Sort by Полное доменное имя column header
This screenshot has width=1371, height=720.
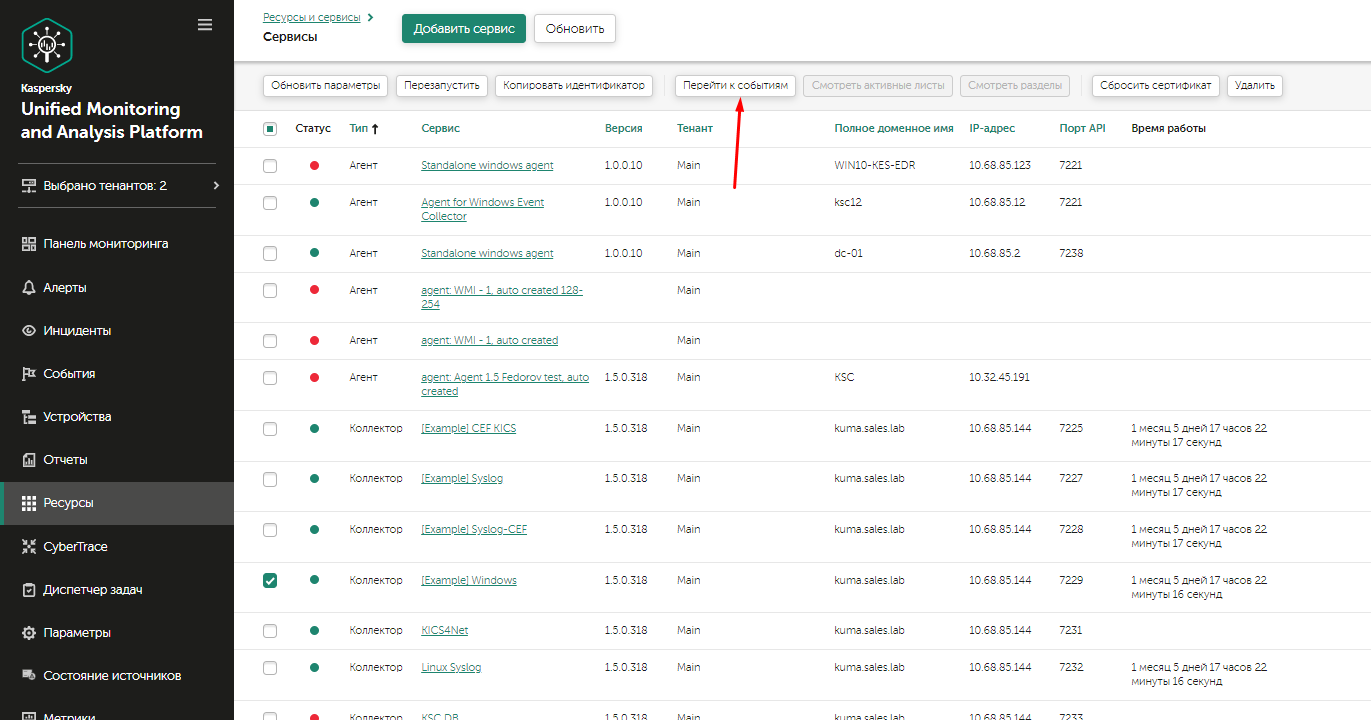pyautogui.click(x=894, y=129)
